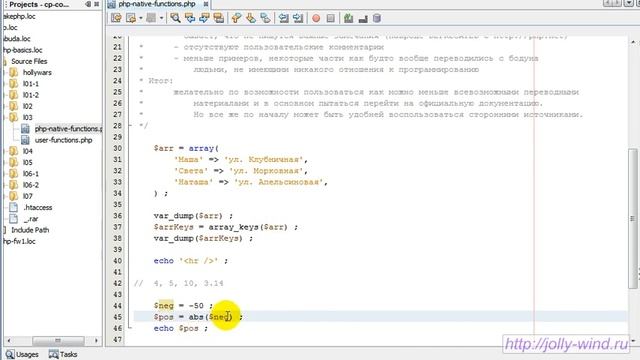Screen dimensions: 640x360
Task: Select the l01-2 folder
Action: tap(31, 95)
